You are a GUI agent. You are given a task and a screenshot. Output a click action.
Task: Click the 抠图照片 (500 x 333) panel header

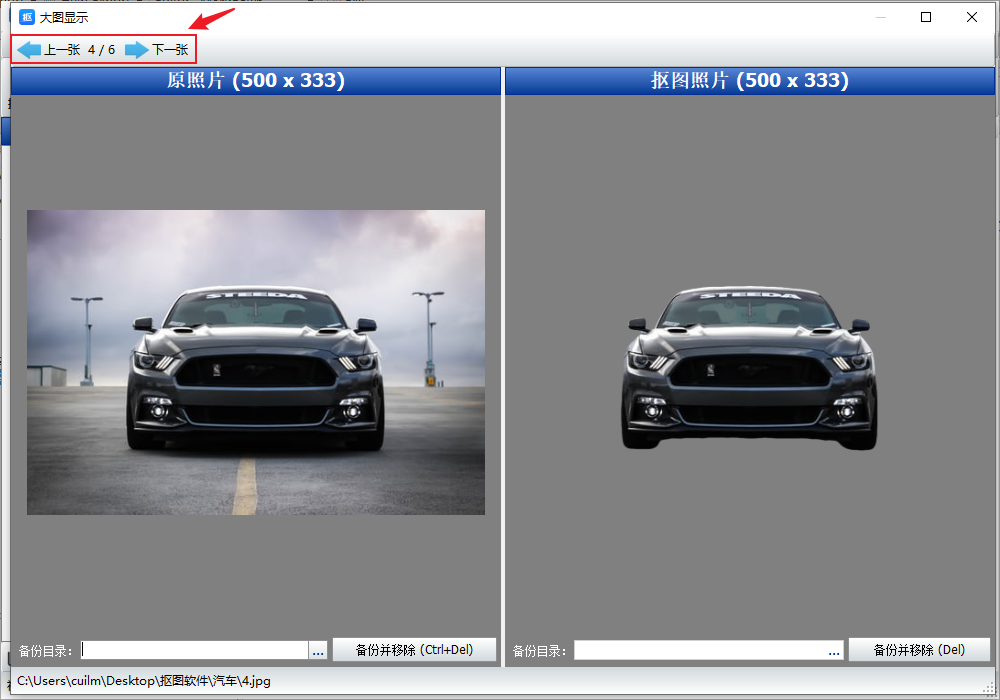point(750,81)
